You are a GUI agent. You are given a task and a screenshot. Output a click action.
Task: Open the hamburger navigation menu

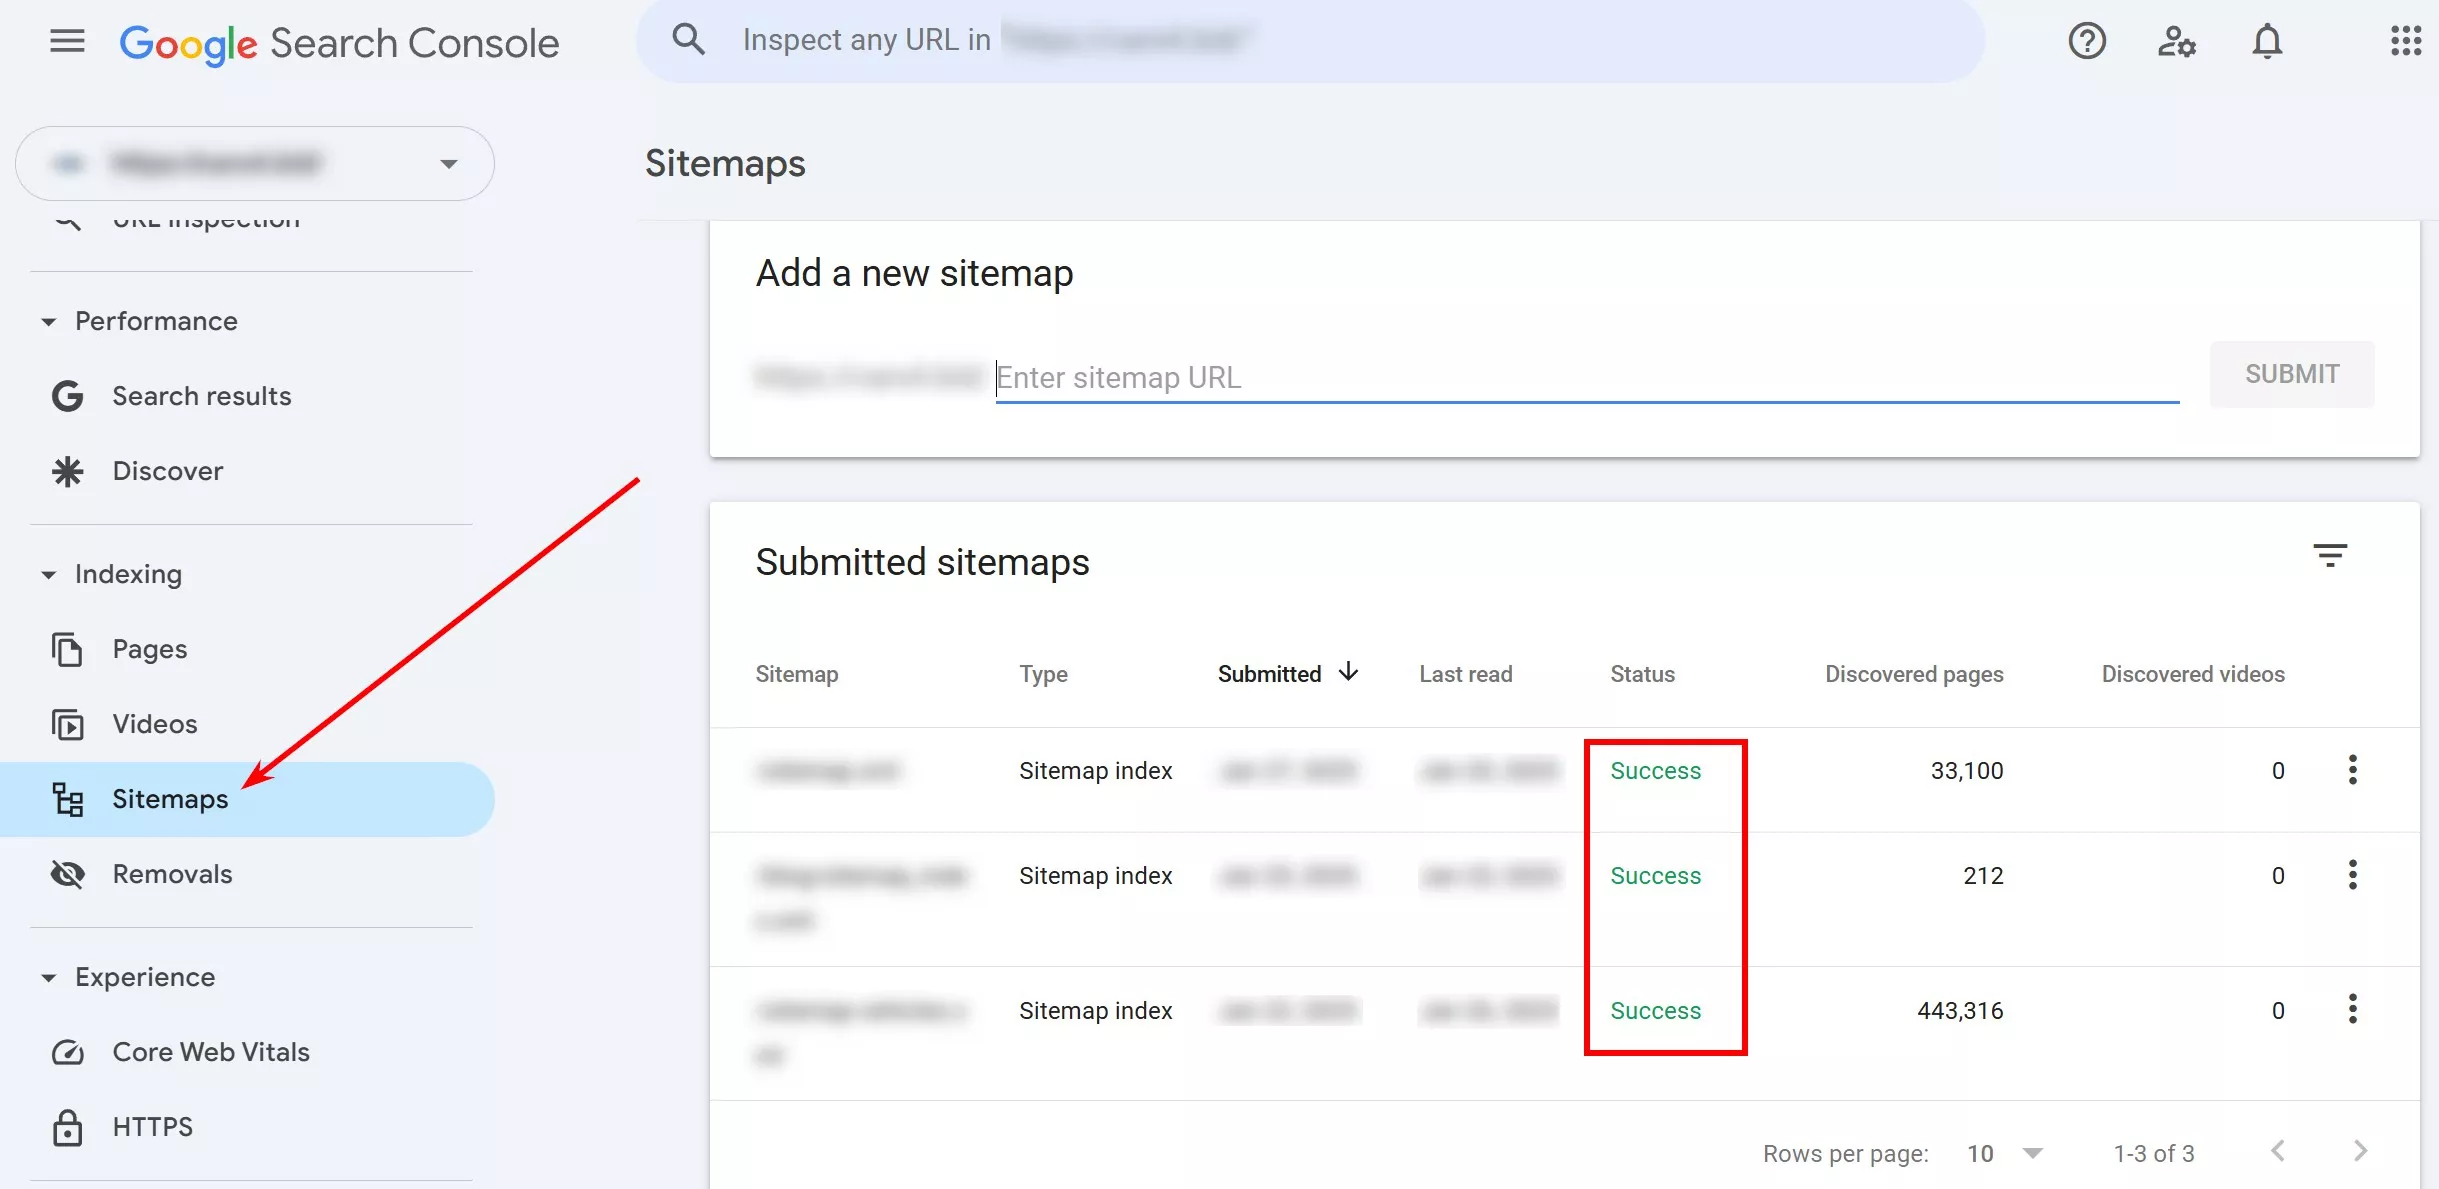click(x=67, y=41)
